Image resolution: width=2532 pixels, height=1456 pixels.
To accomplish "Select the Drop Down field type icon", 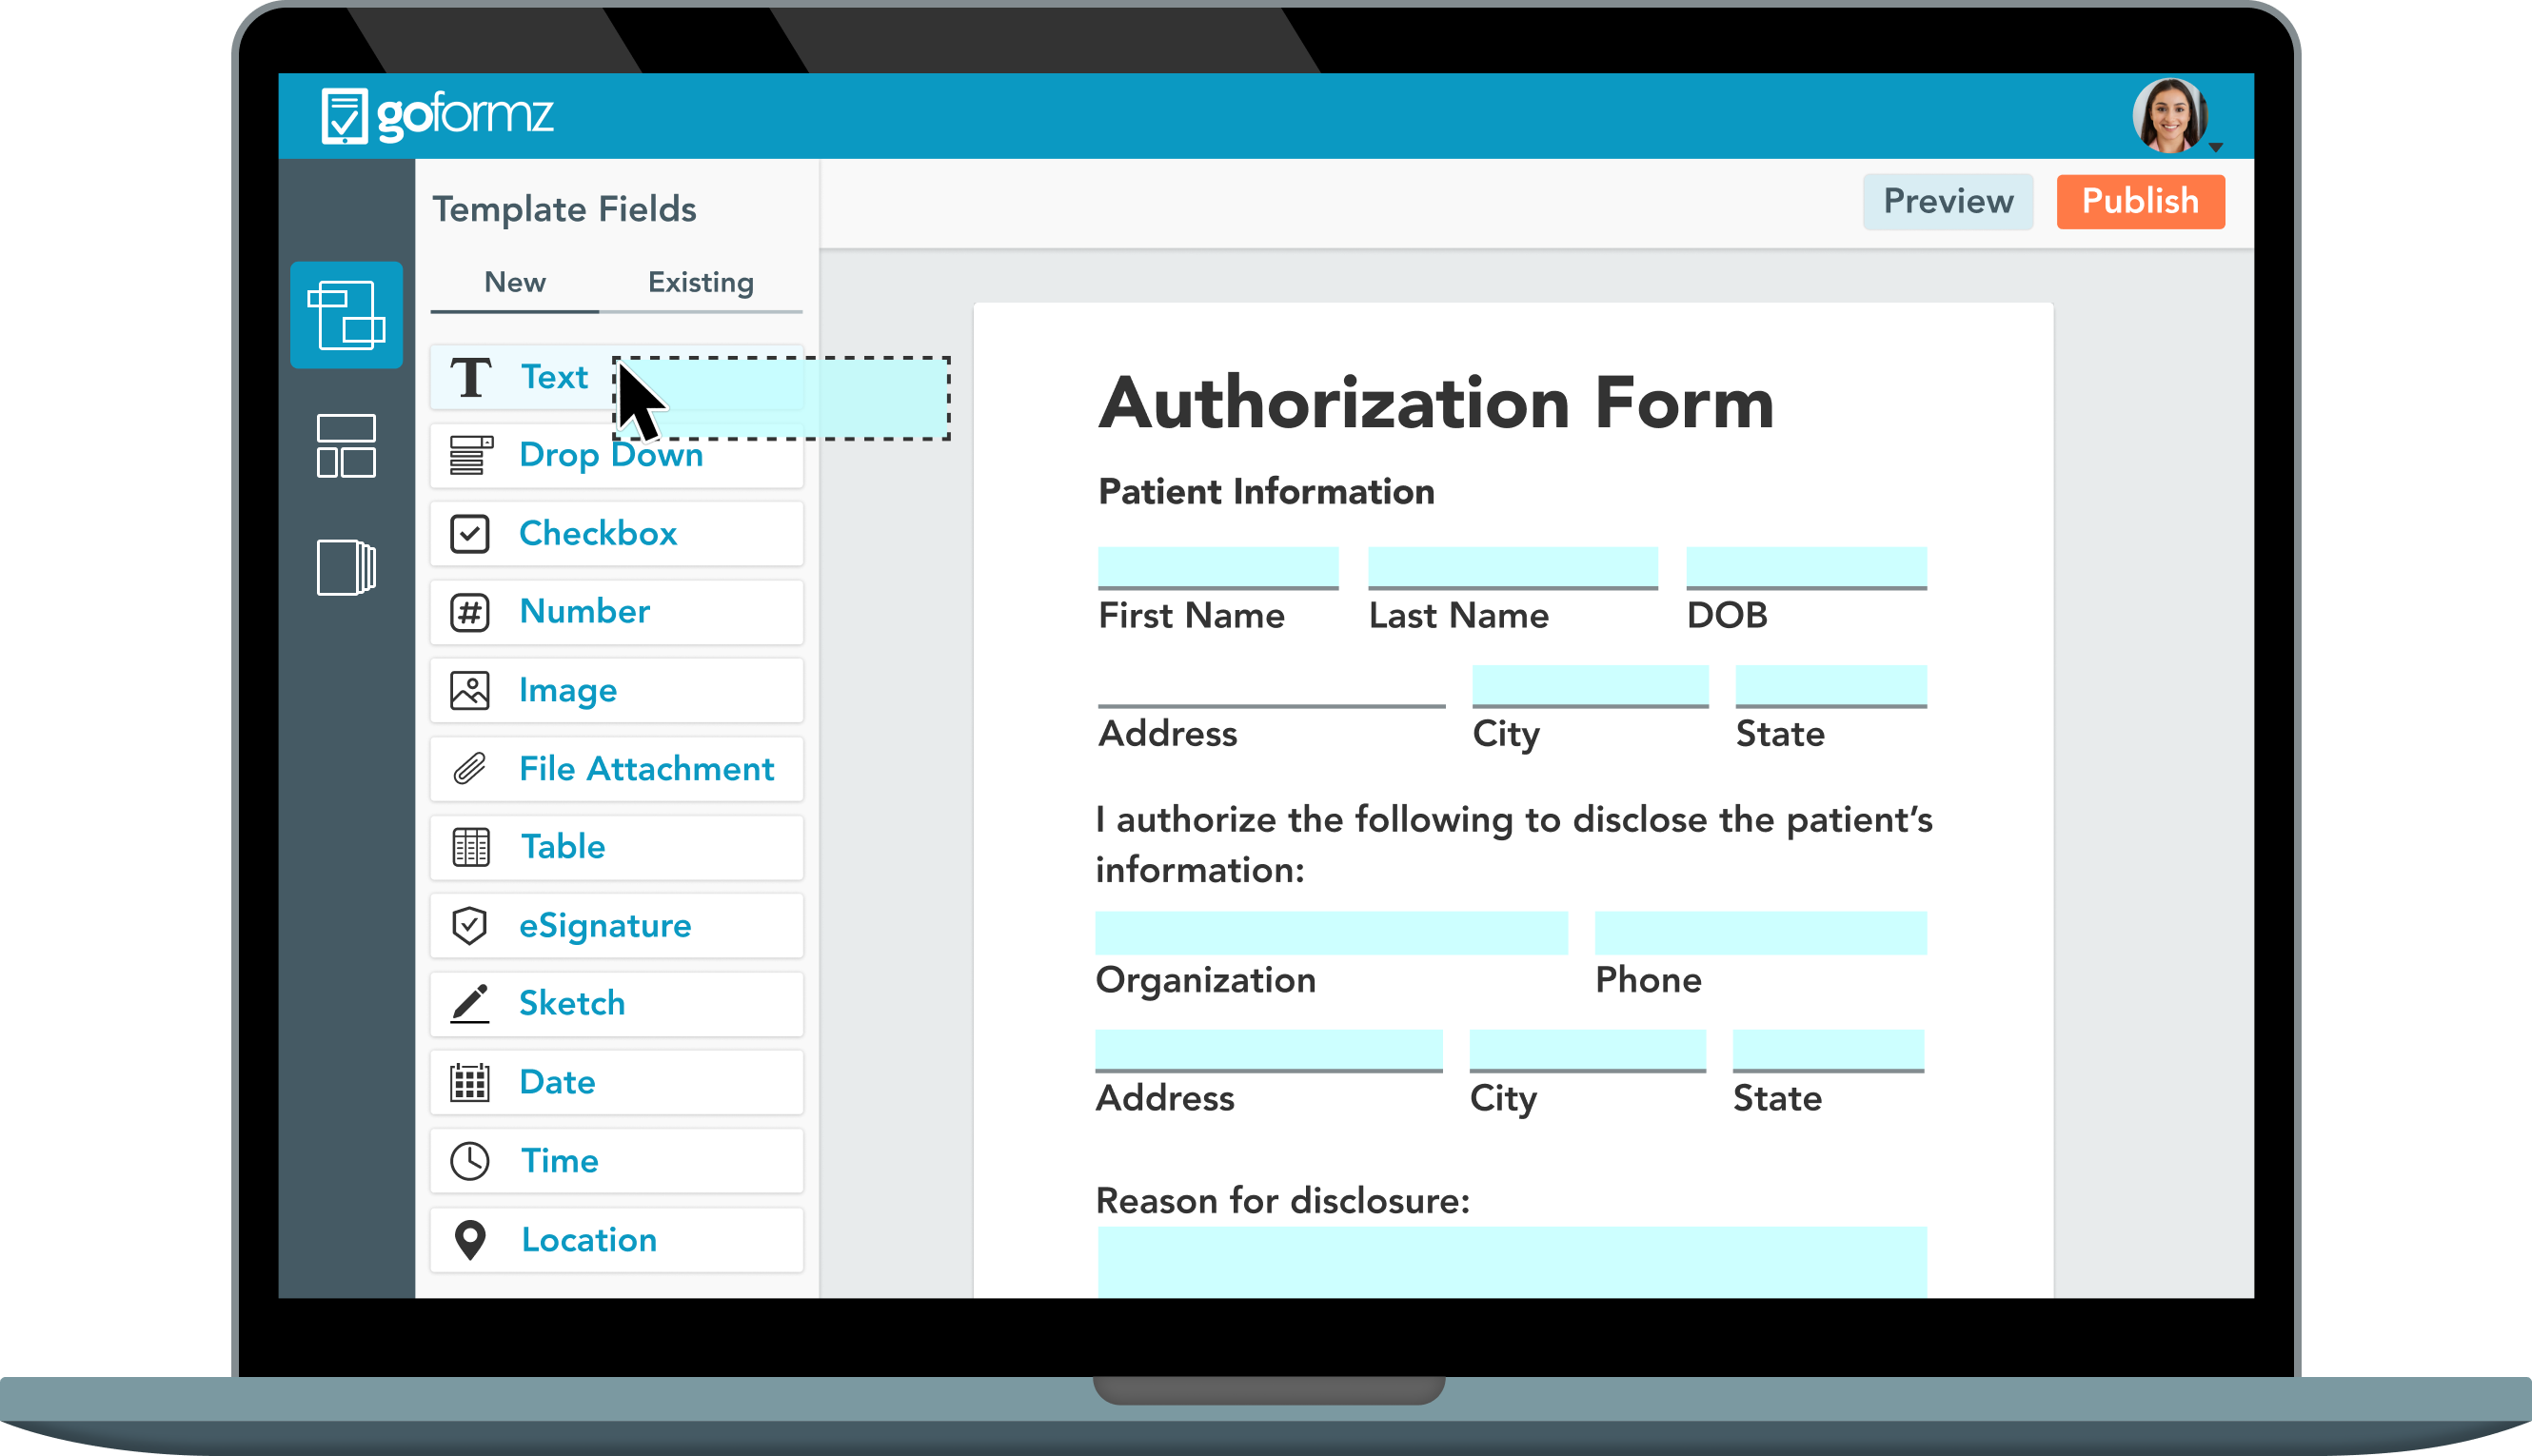I will pyautogui.click(x=467, y=456).
